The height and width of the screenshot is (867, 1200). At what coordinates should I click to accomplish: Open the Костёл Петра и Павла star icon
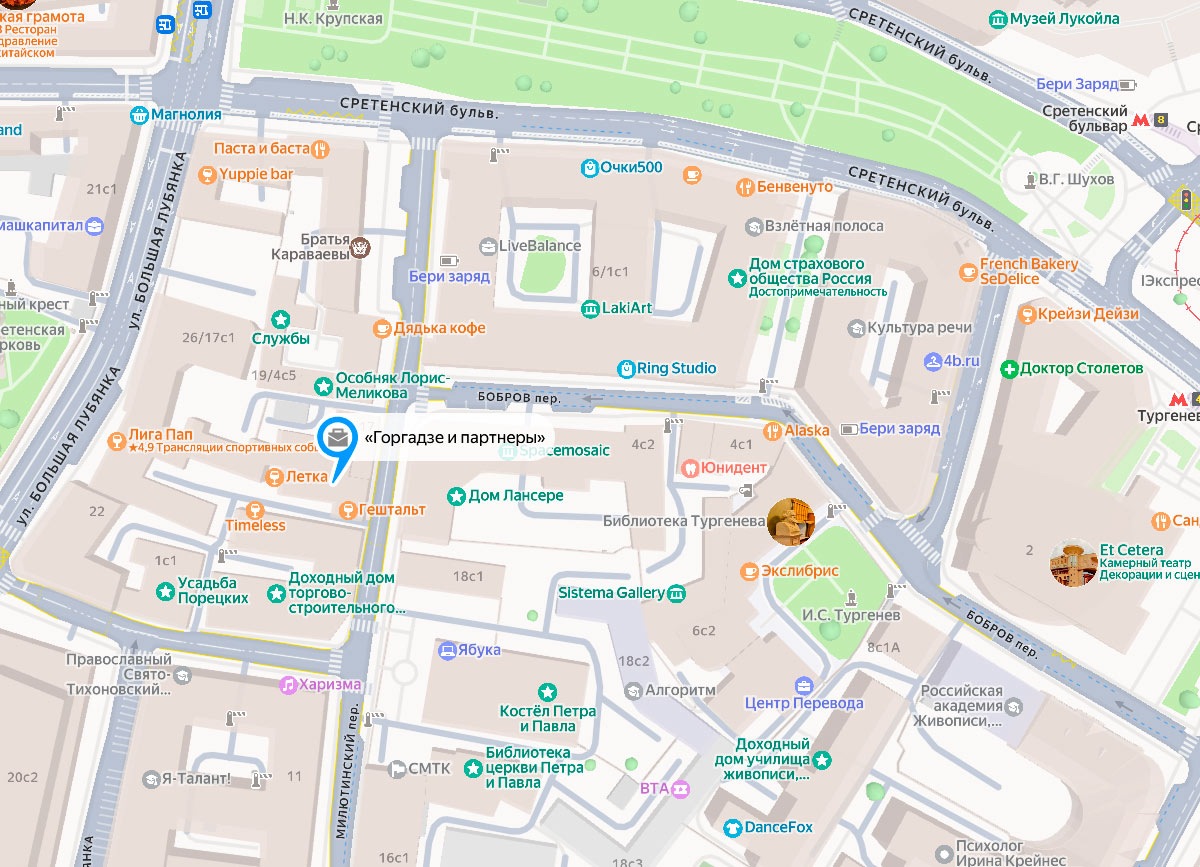[547, 691]
